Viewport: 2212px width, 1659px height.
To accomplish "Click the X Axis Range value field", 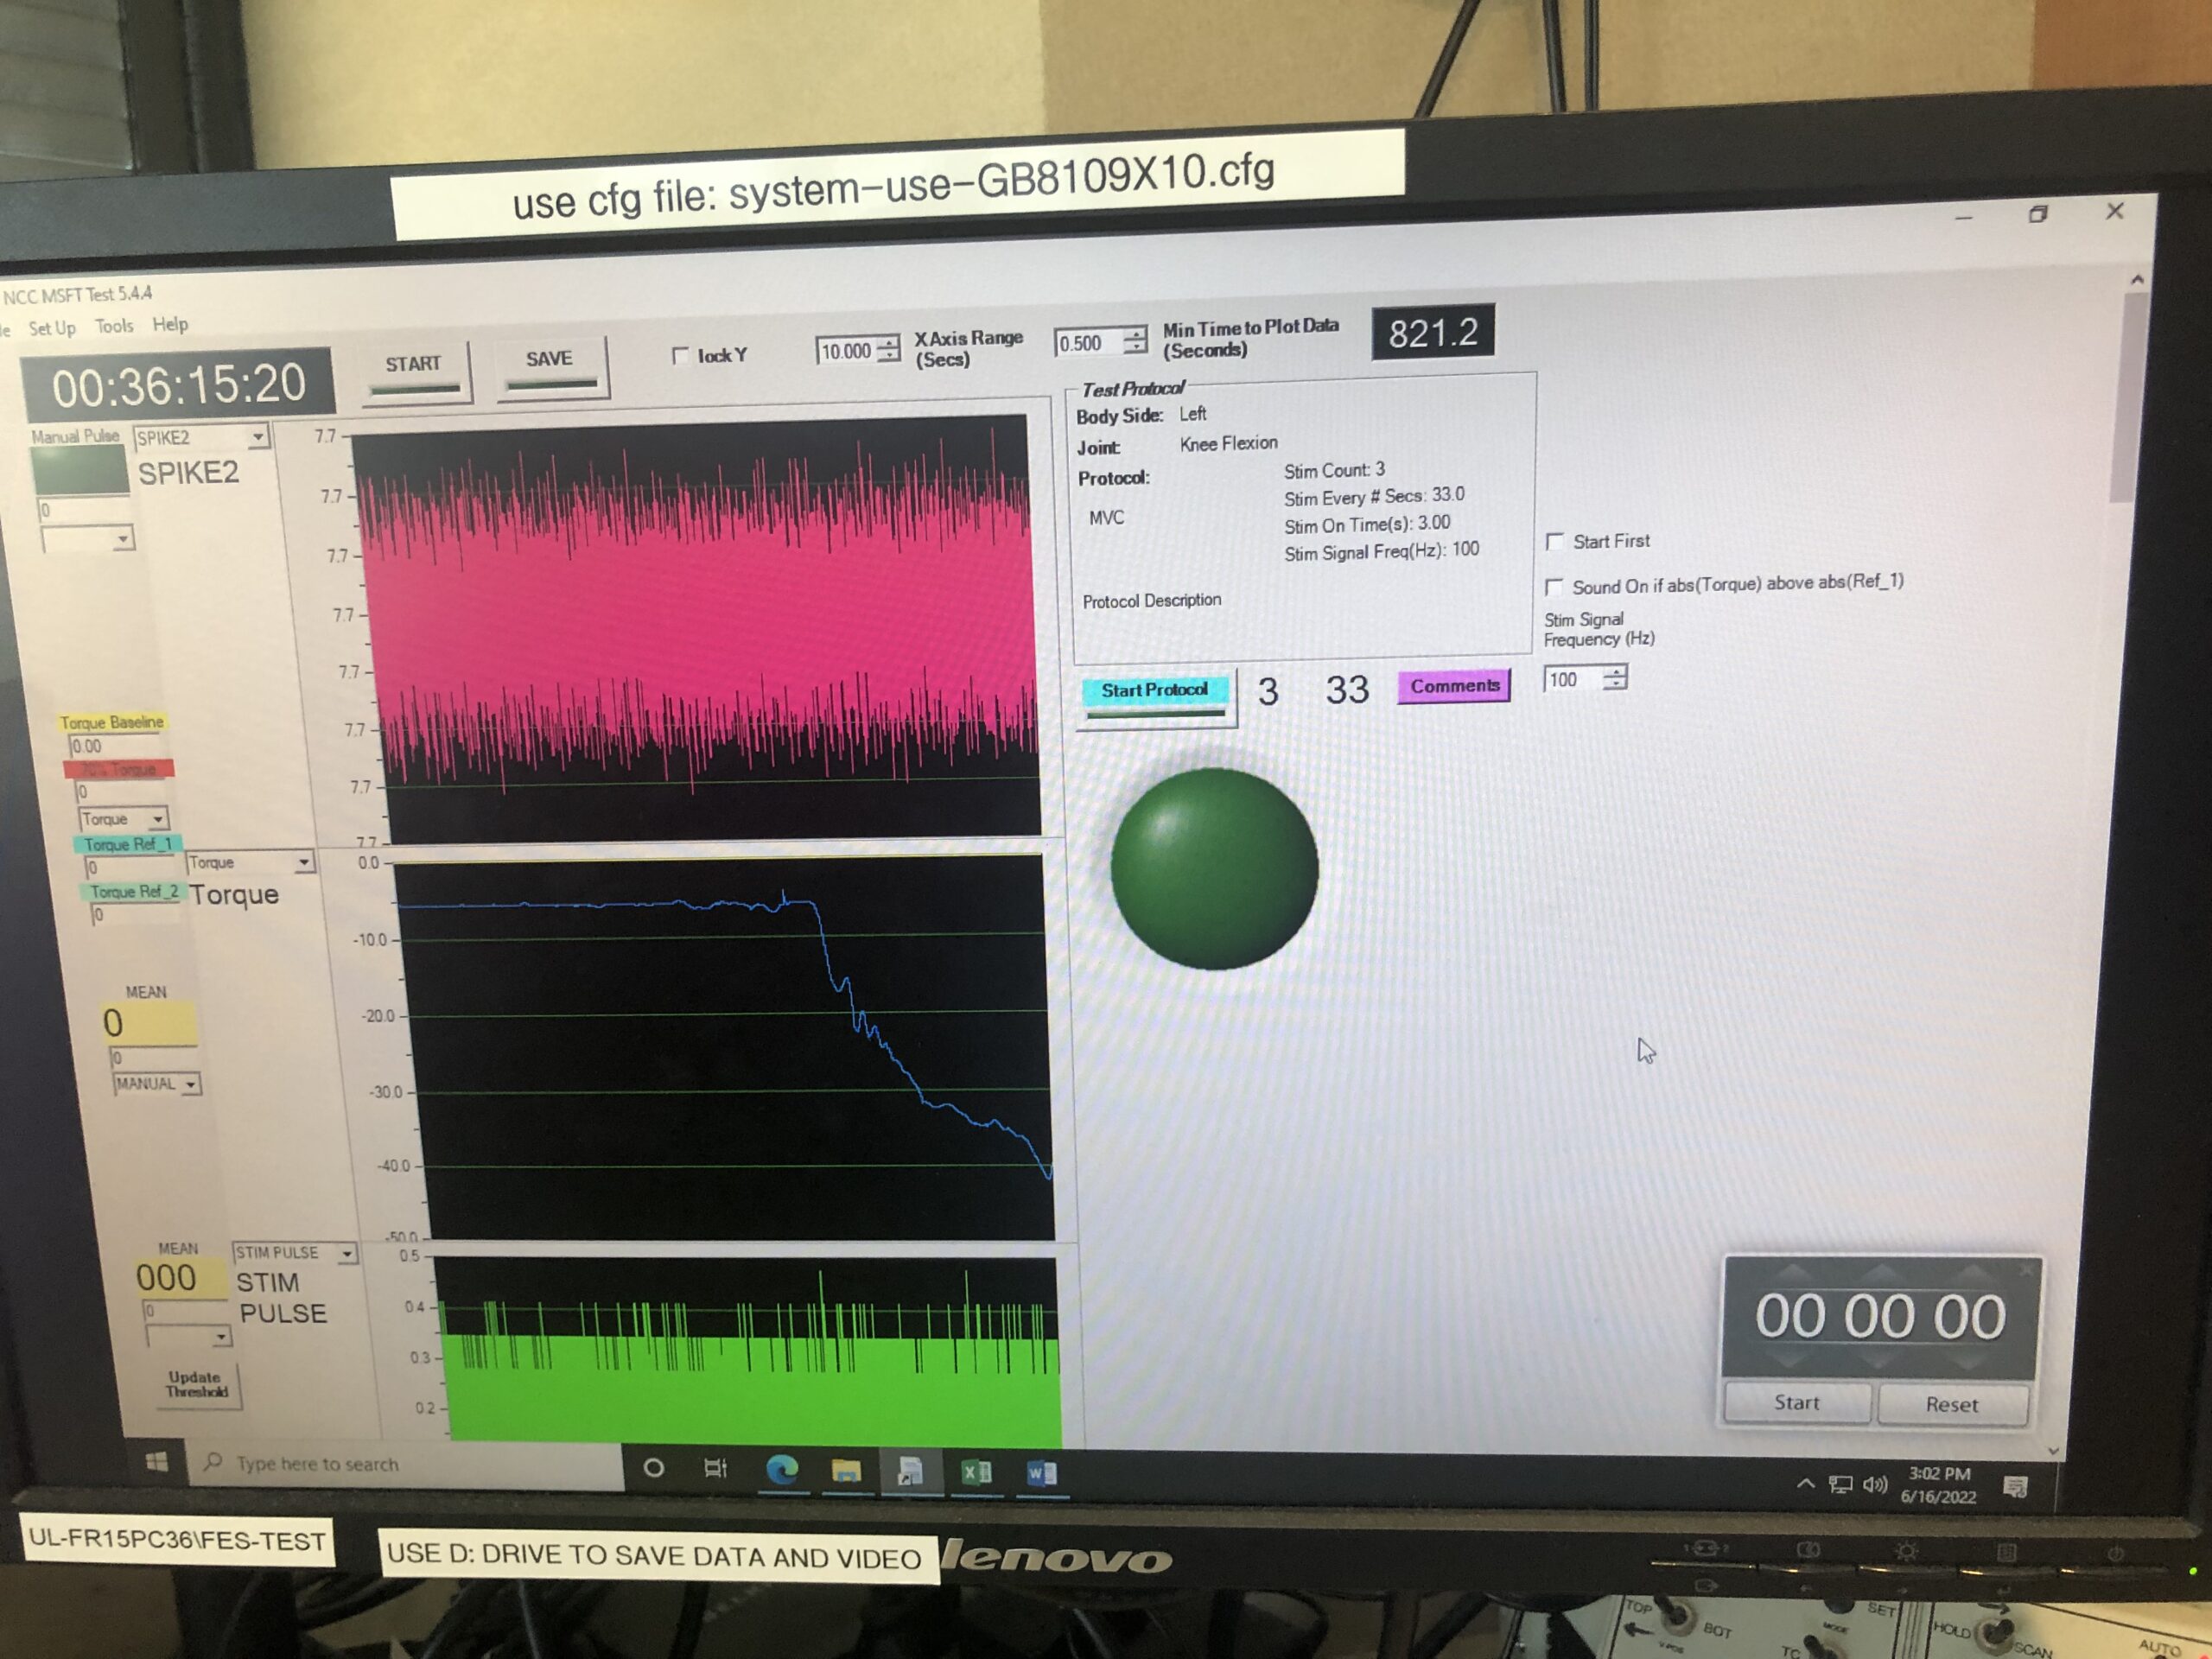I will [x=846, y=350].
